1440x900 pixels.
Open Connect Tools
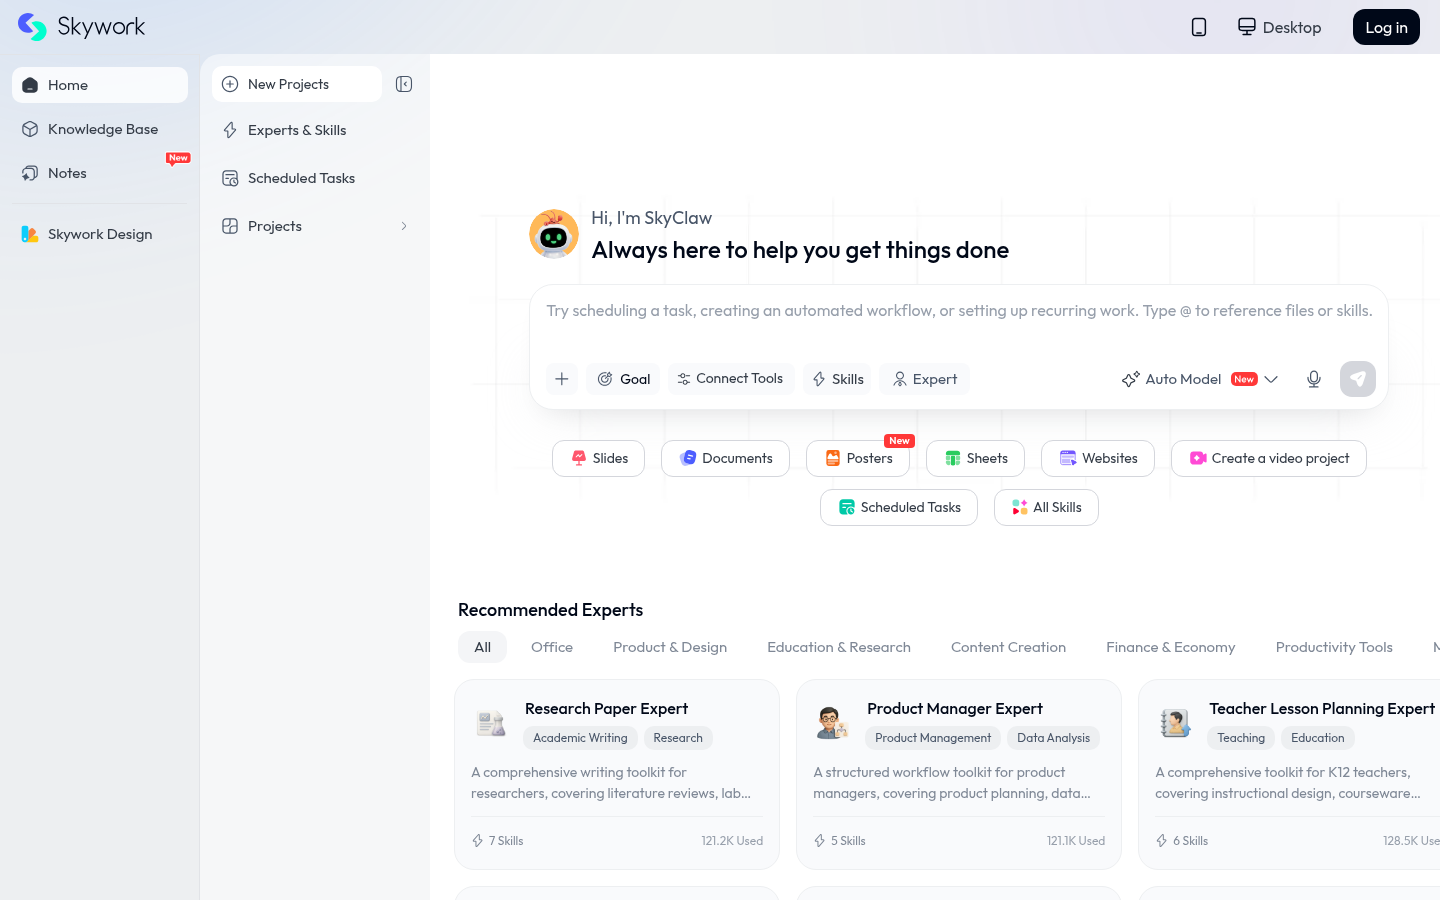(731, 379)
